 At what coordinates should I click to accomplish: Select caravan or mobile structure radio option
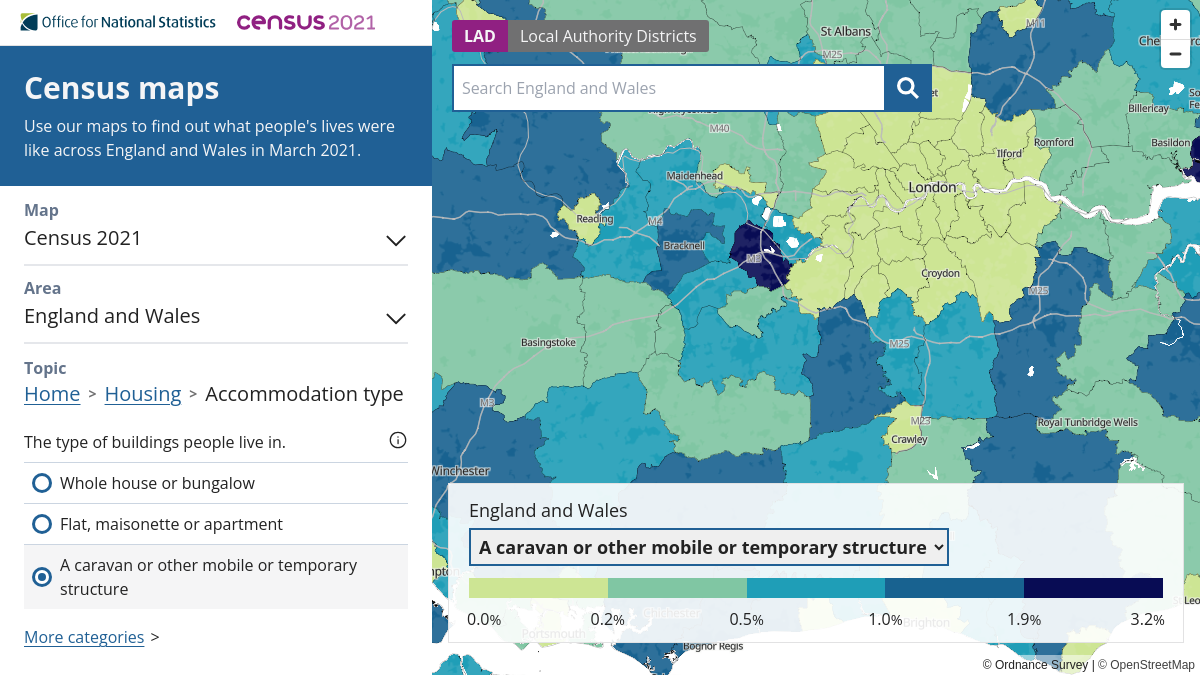coord(216,577)
